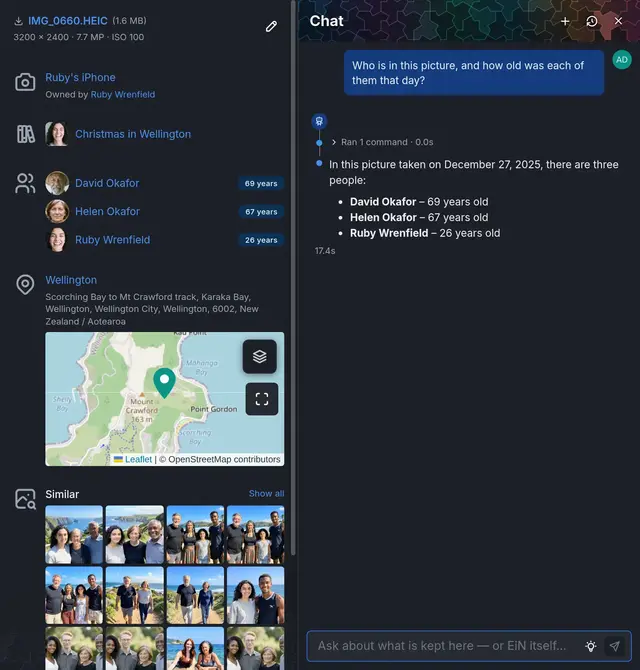Screen dimensions: 640x670
Task: Click the Similar image search icon
Action: point(26,499)
